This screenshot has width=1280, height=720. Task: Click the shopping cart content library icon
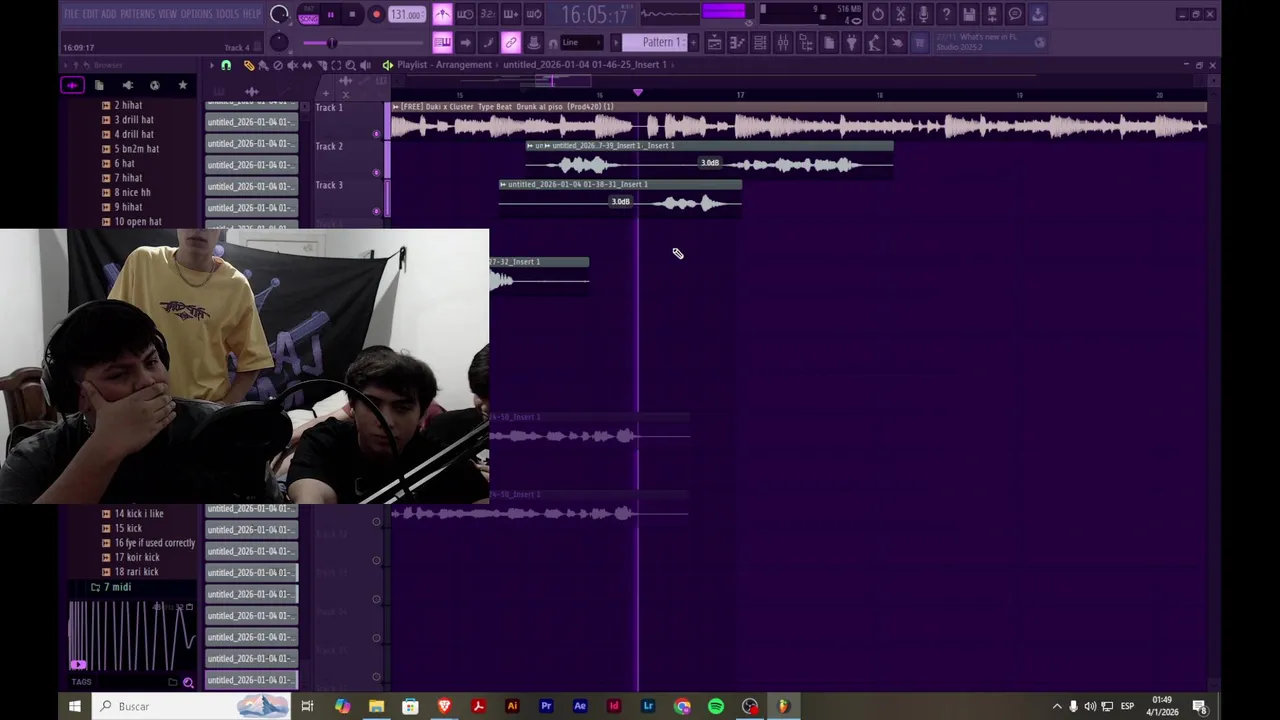coord(919,42)
